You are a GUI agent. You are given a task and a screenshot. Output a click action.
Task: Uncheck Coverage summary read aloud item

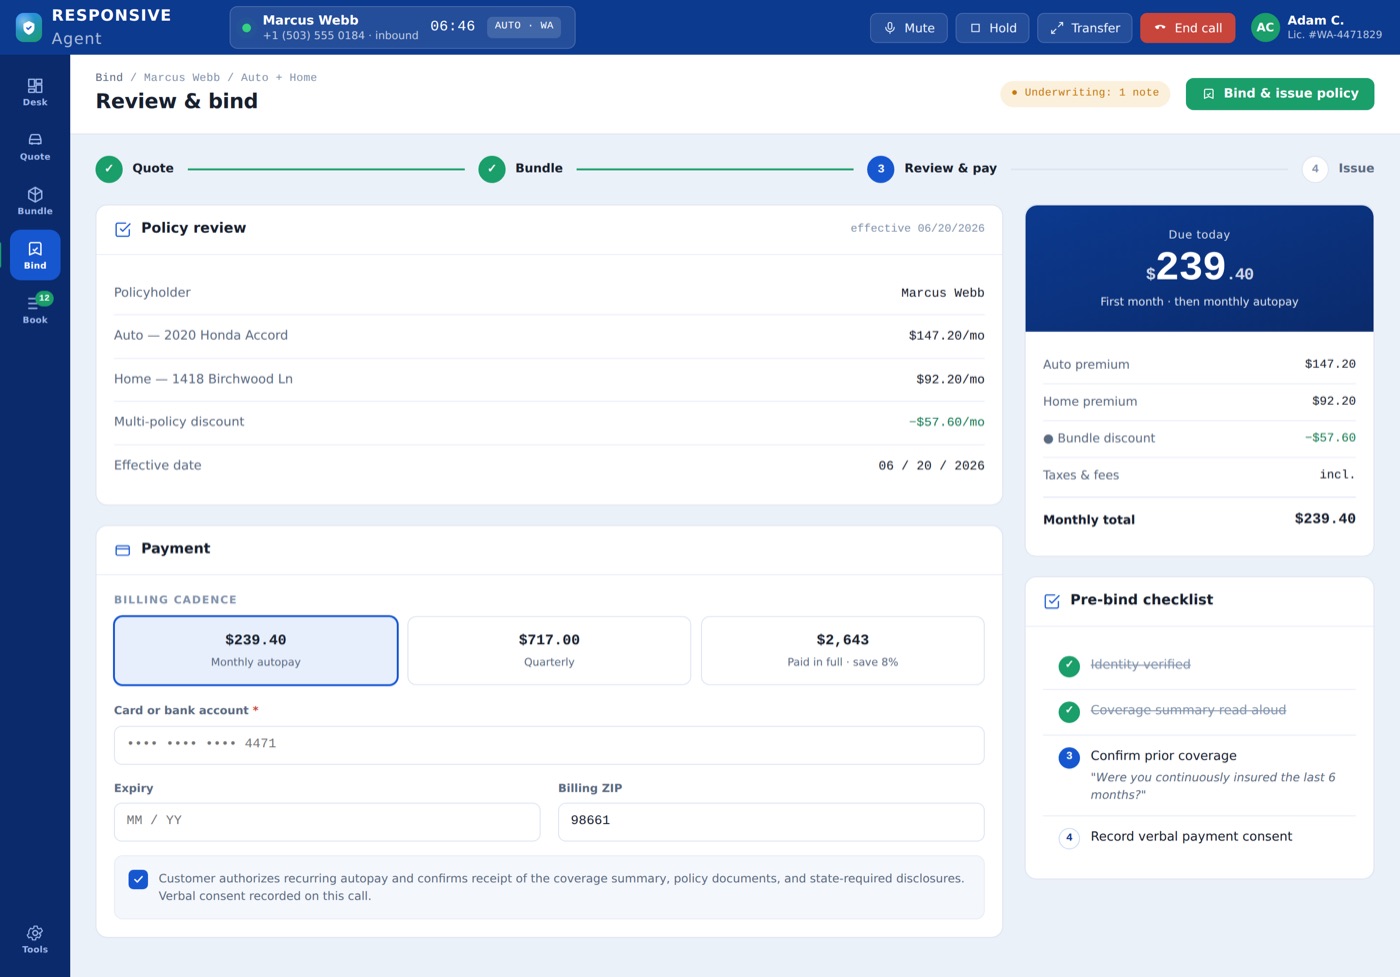[x=1069, y=712]
